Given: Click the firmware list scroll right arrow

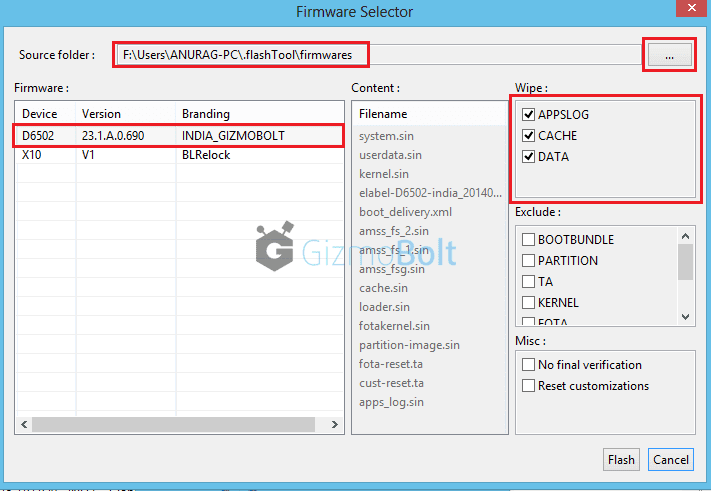Looking at the screenshot, I should (335, 424).
